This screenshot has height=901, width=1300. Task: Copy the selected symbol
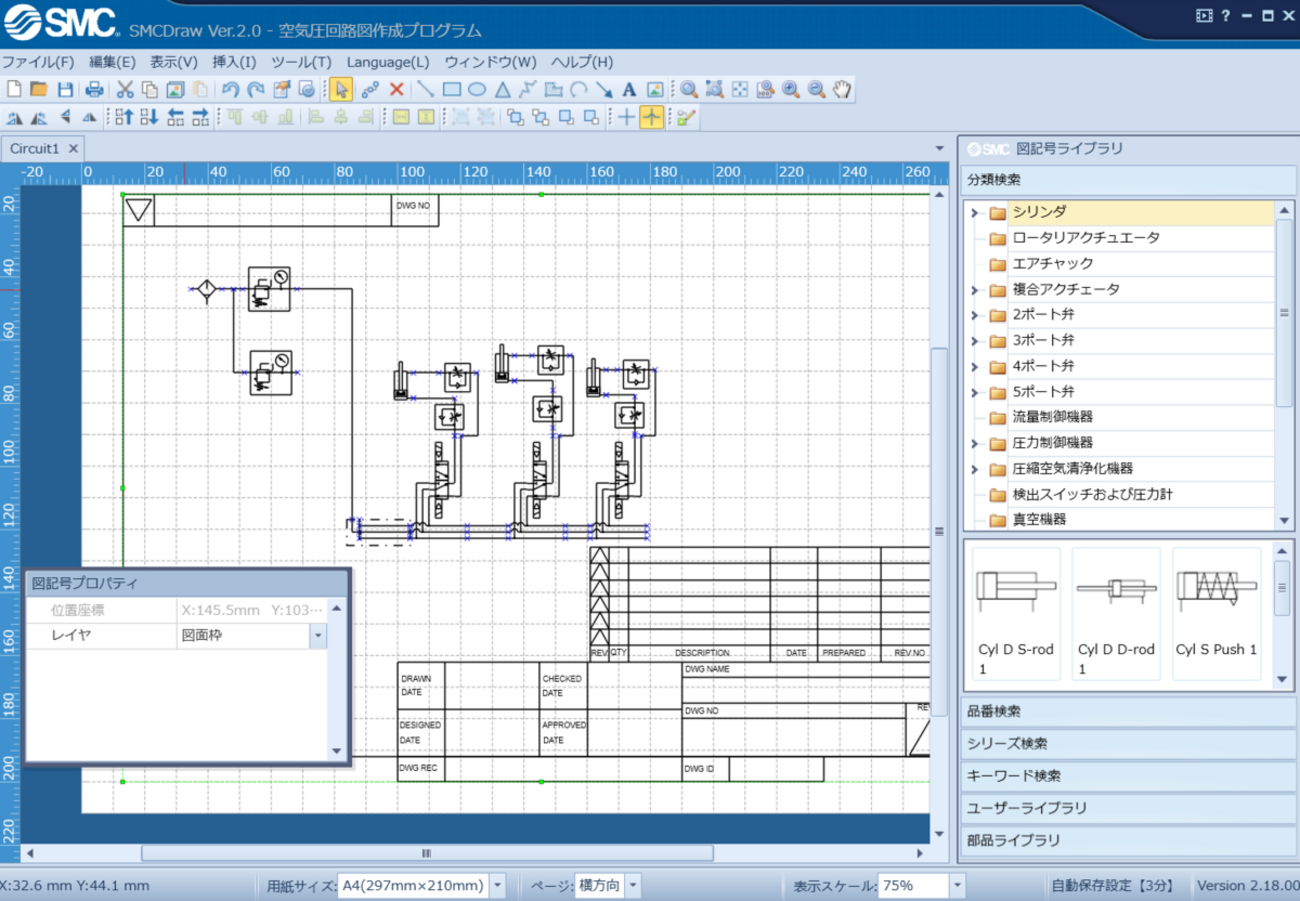[x=150, y=90]
